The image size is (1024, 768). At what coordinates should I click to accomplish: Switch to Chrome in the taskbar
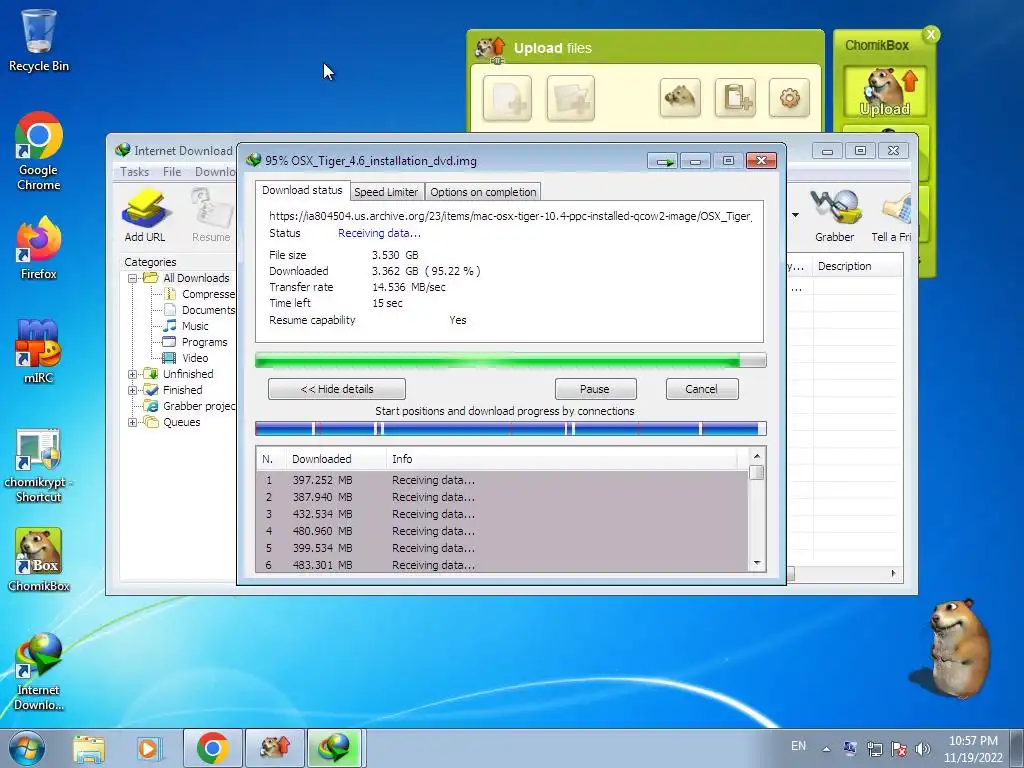(x=212, y=748)
